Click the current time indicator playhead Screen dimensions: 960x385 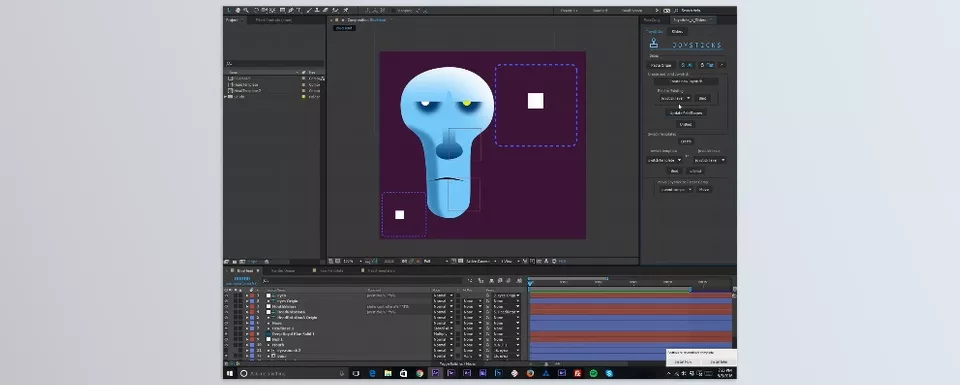(x=530, y=283)
